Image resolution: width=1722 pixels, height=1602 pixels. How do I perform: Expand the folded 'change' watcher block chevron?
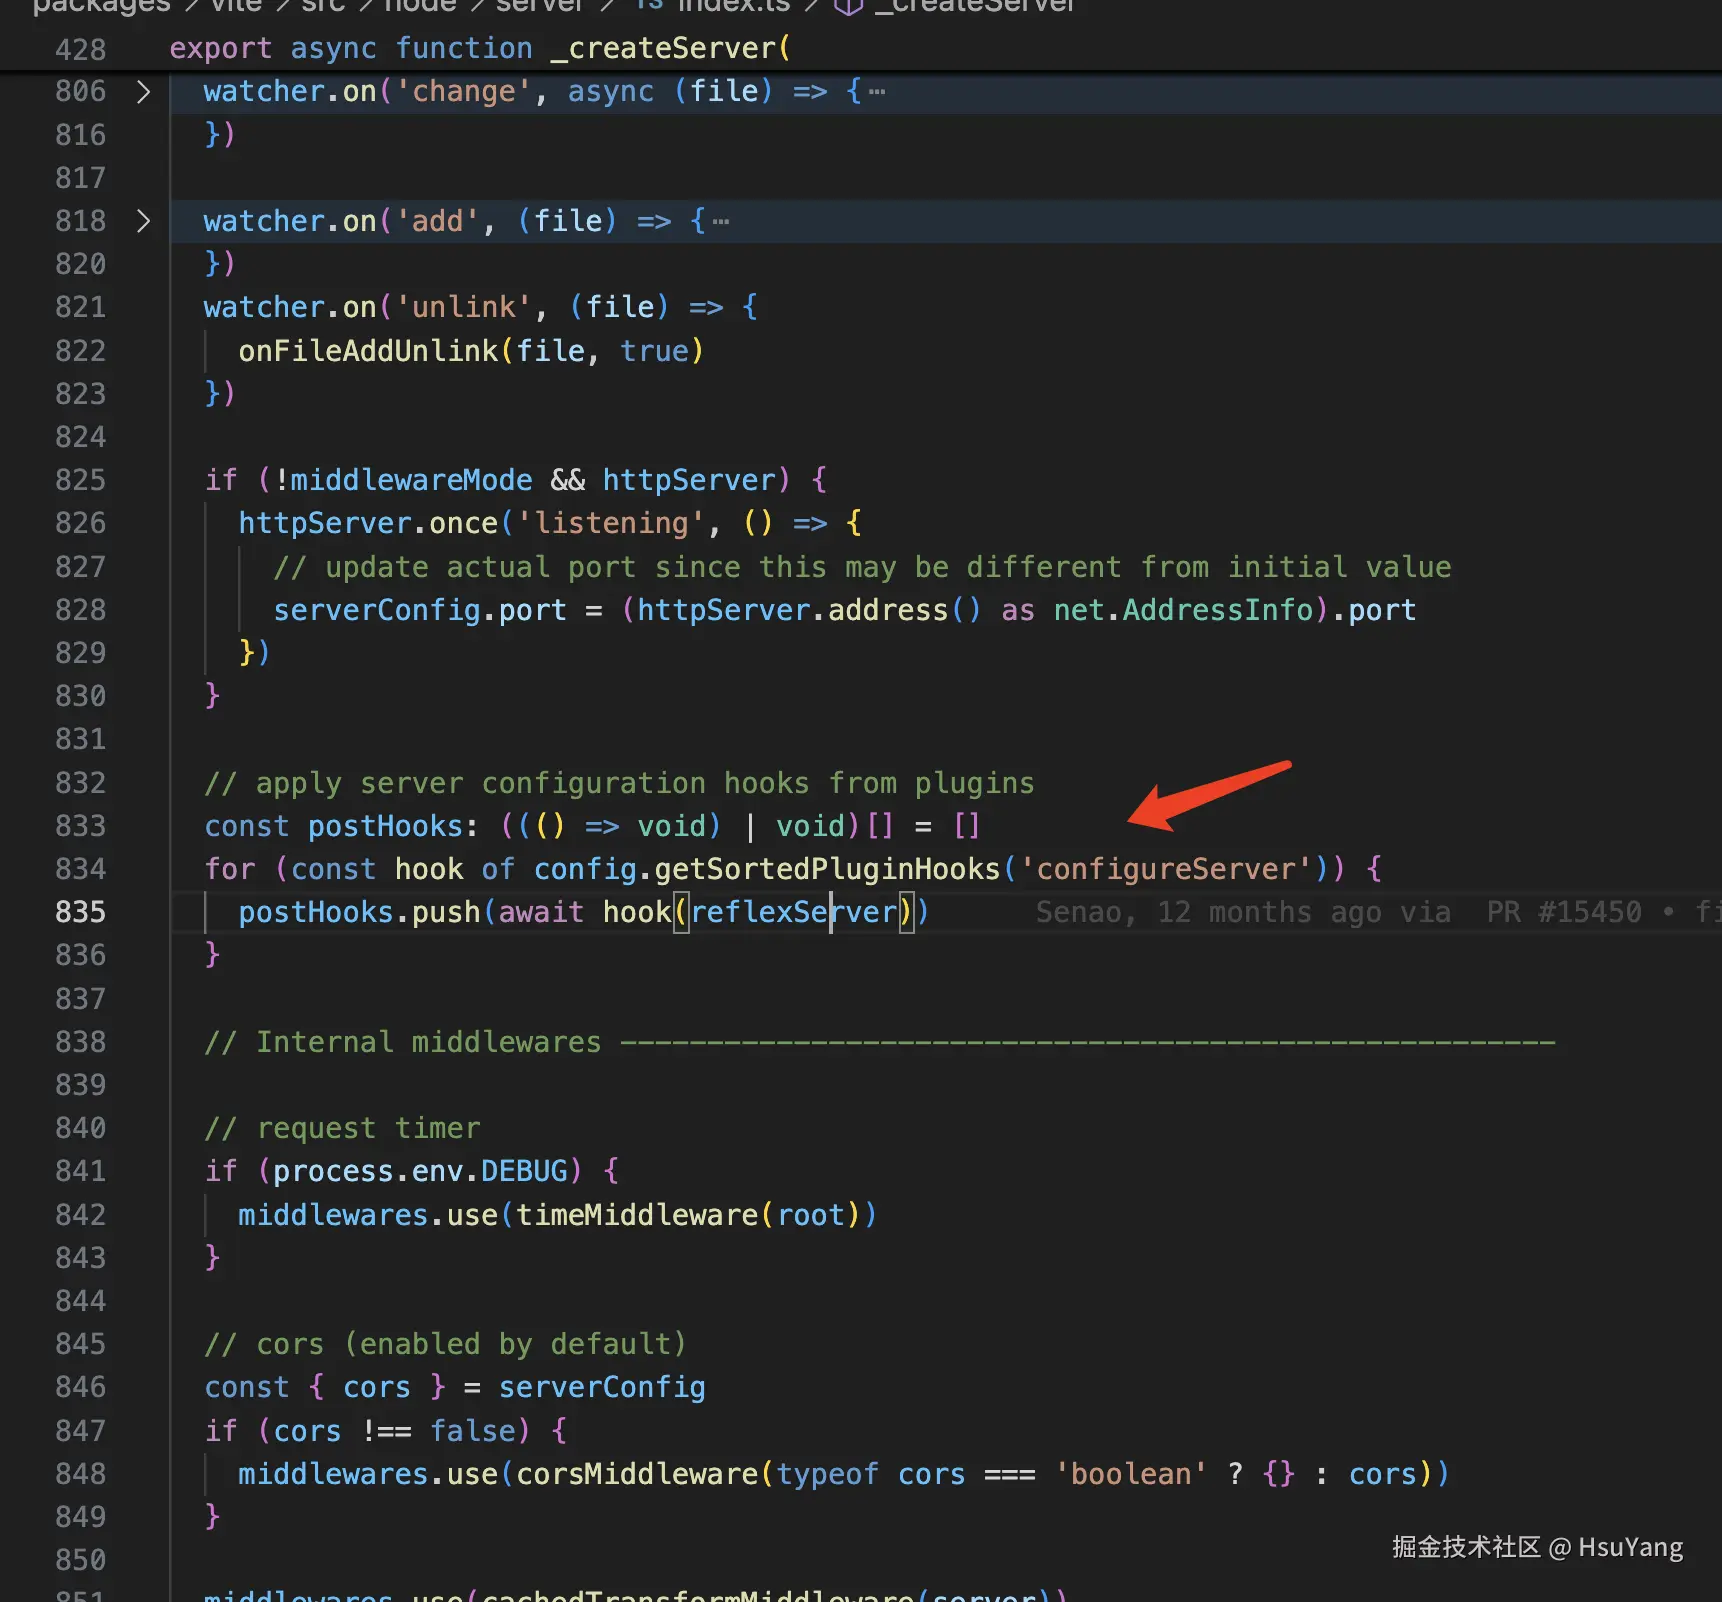pyautogui.click(x=143, y=92)
